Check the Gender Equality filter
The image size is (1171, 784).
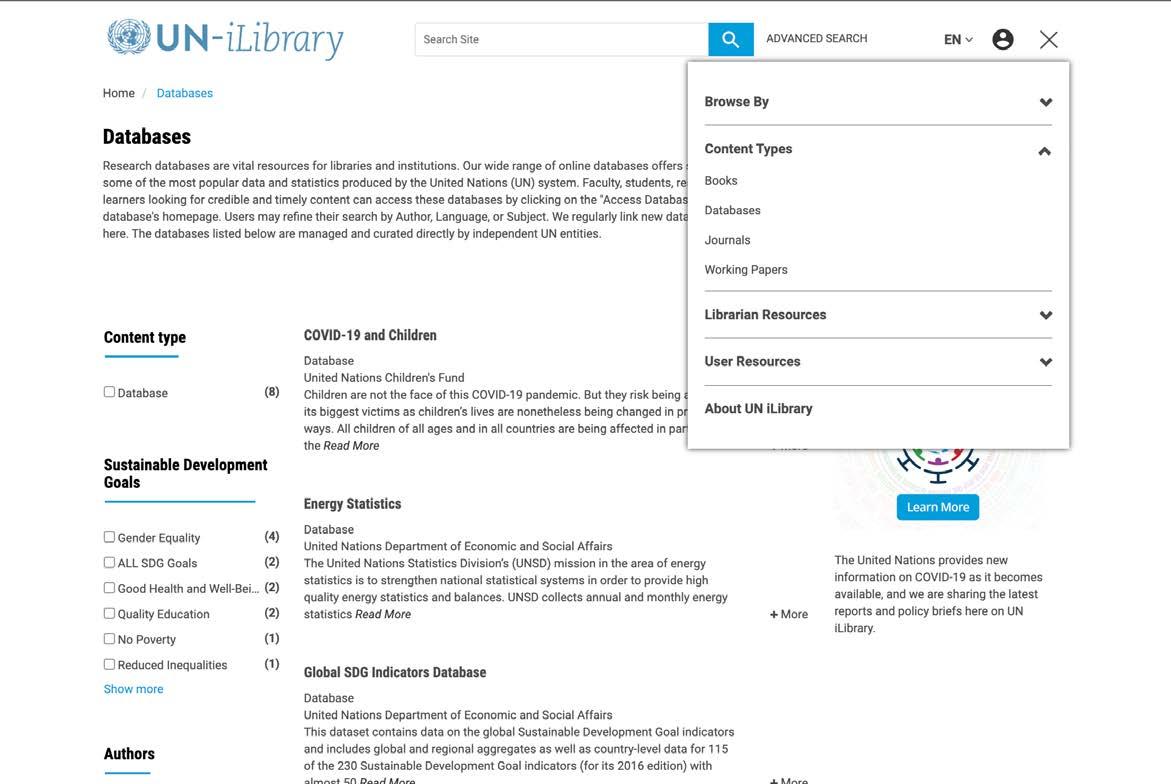(109, 537)
